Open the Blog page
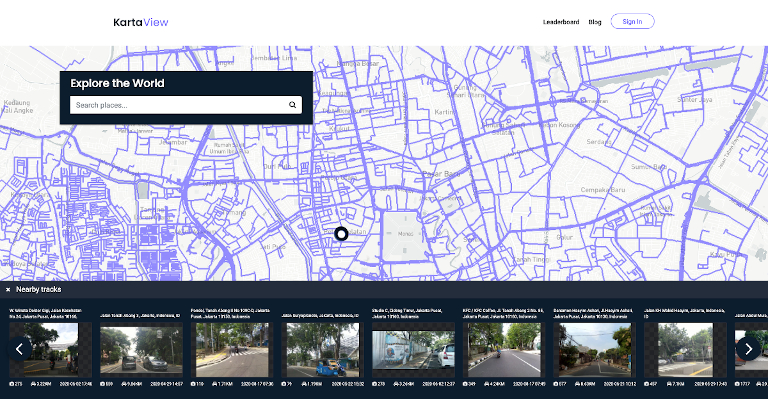768x399 pixels. pos(595,22)
